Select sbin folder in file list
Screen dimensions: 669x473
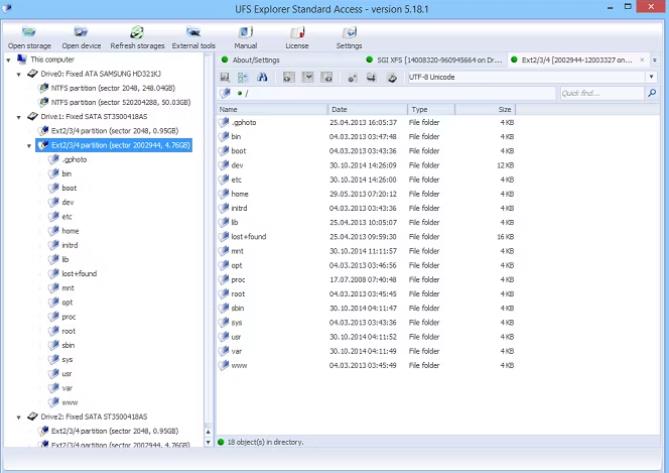tap(238, 308)
